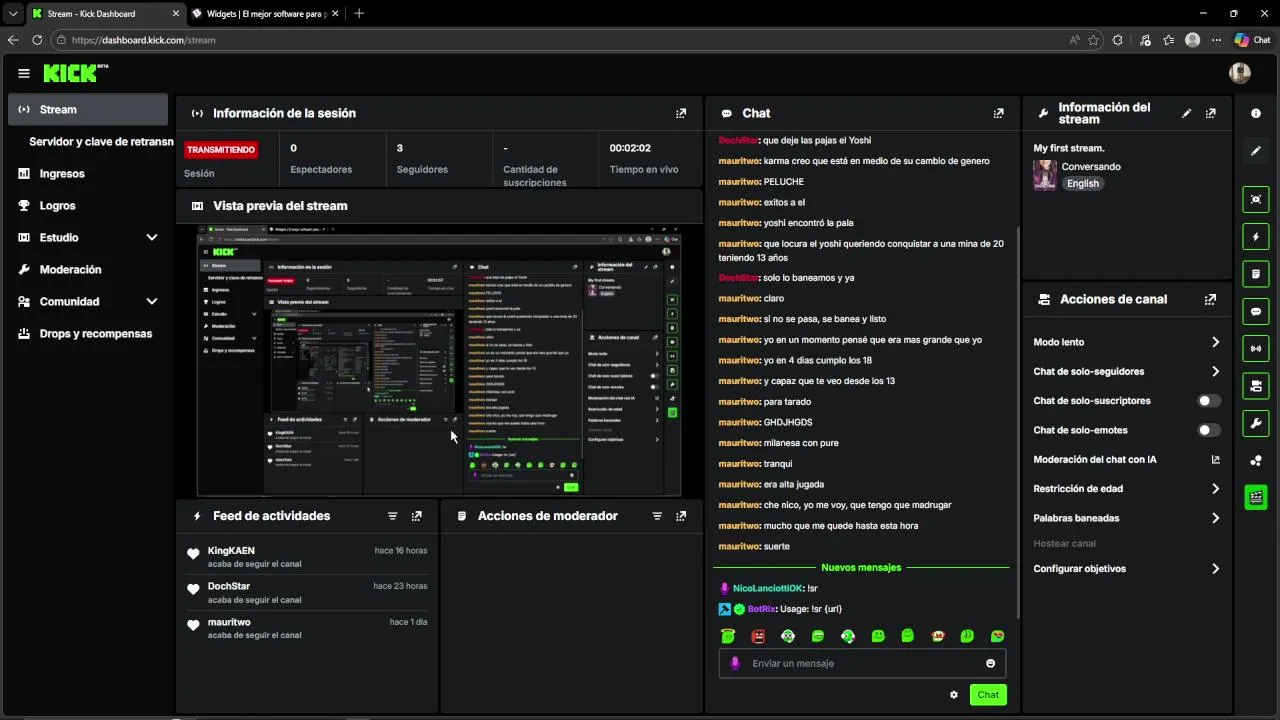Switch to the Widgets browser tab
This screenshot has height=720, width=1280.
(264, 14)
